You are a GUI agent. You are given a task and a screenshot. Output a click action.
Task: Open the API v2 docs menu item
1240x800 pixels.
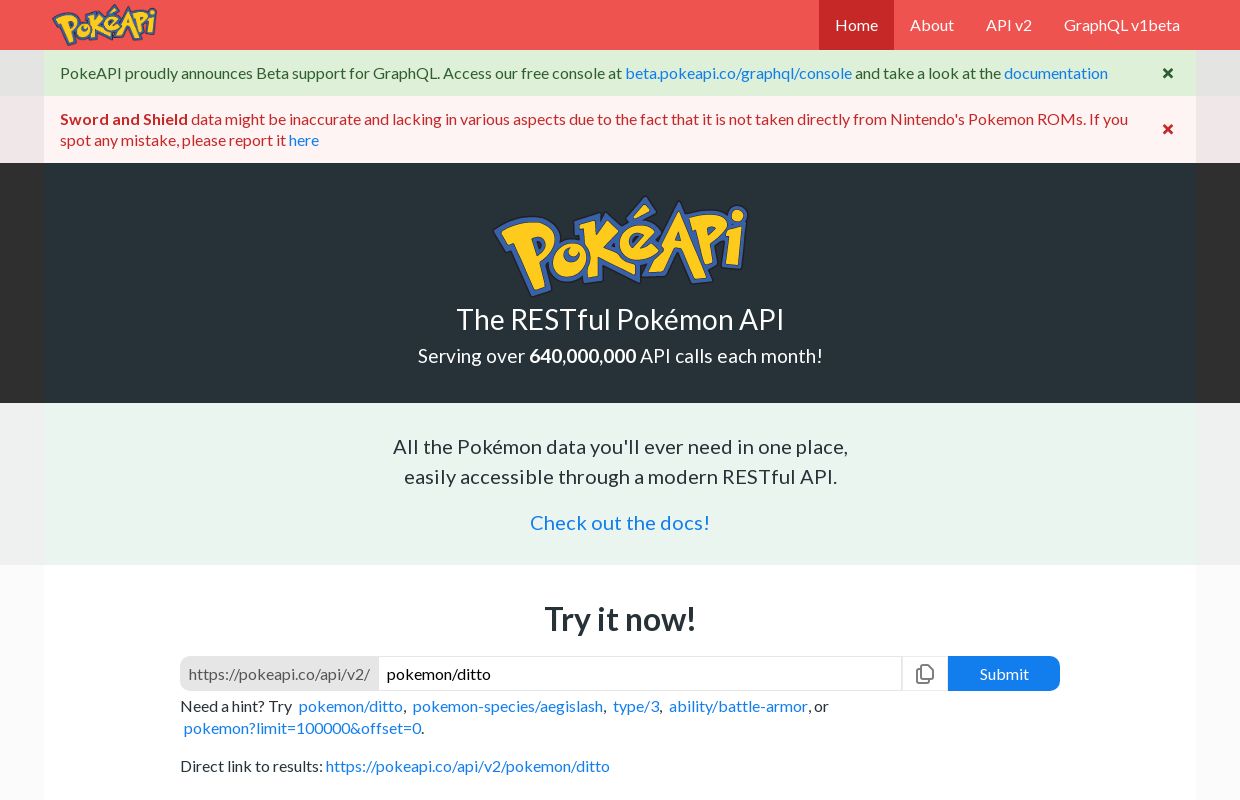[x=1009, y=25]
